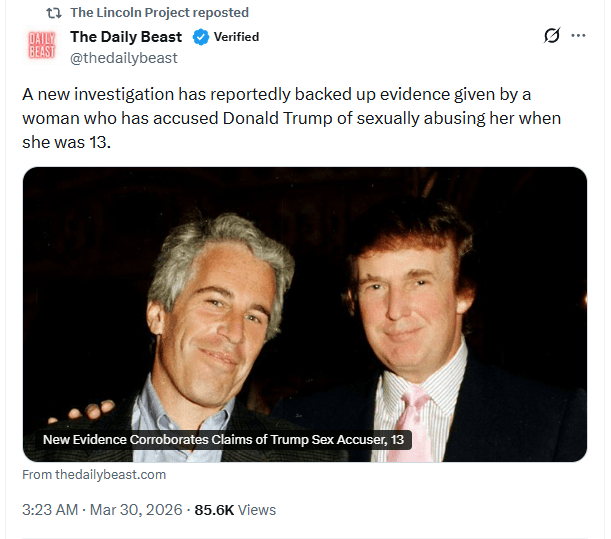Image resolution: width=611 pixels, height=539 pixels.
Task: Click the Views label
Action: pyautogui.click(x=257, y=510)
